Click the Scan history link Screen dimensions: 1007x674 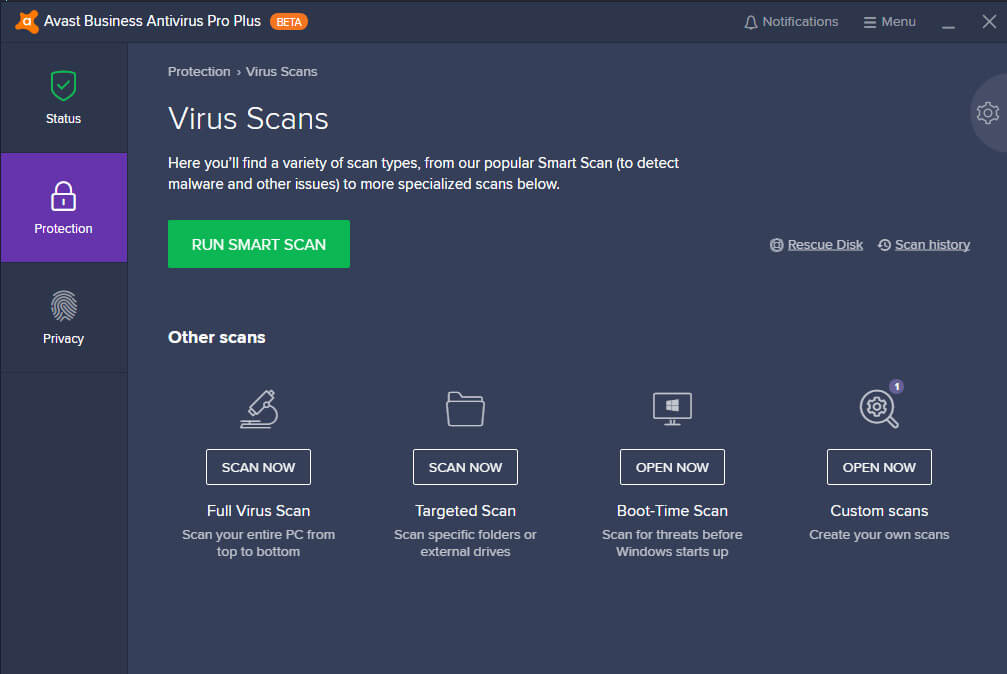pos(931,244)
